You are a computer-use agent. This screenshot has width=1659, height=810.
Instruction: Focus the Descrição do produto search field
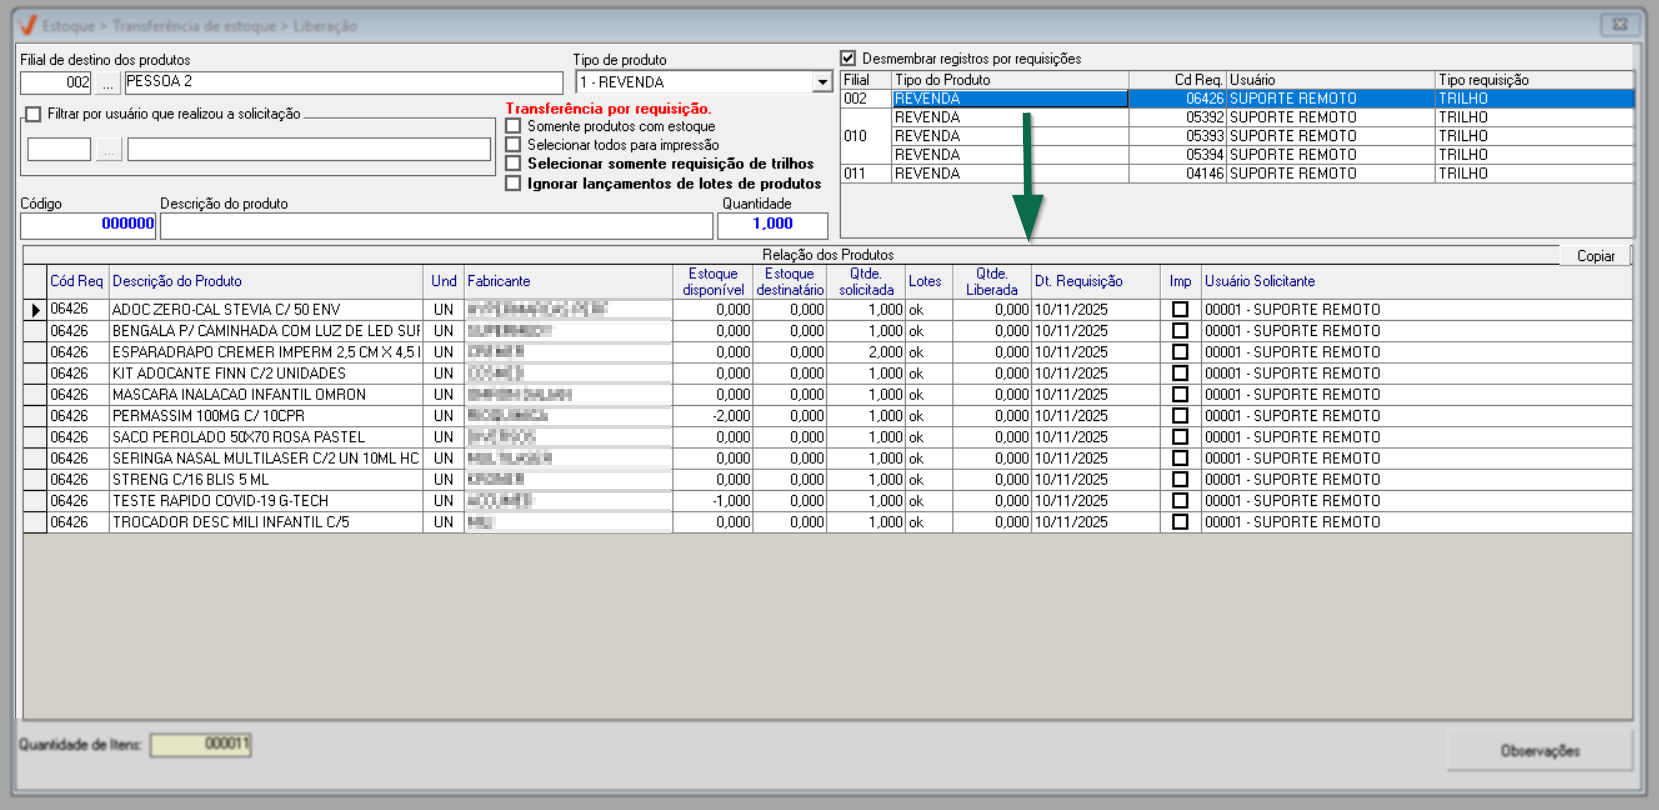click(436, 226)
